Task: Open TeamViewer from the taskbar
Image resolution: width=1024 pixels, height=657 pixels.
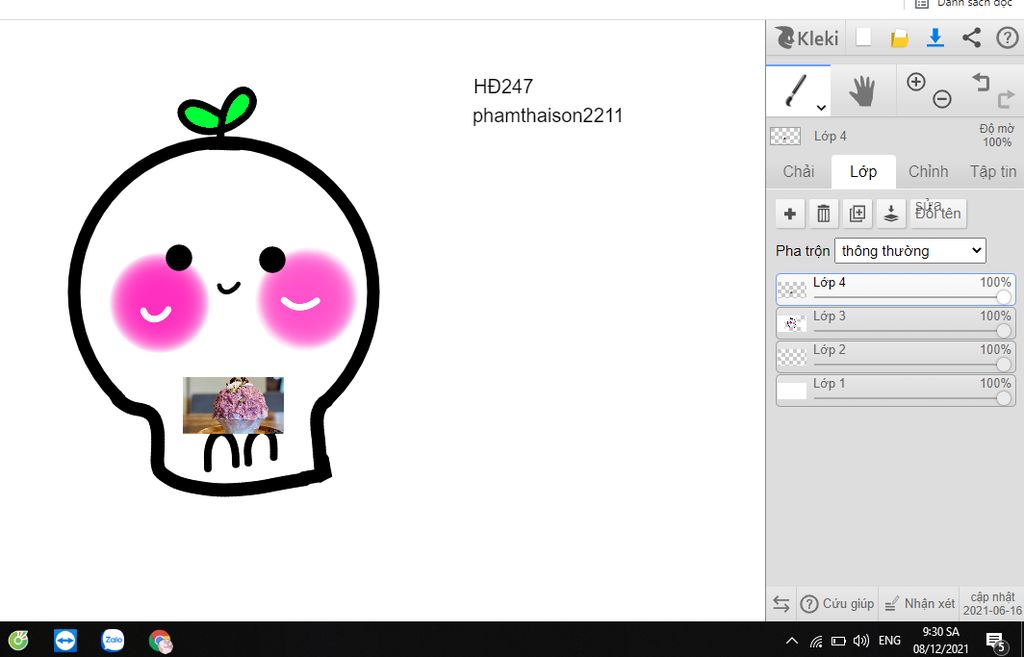Action: (x=65, y=641)
